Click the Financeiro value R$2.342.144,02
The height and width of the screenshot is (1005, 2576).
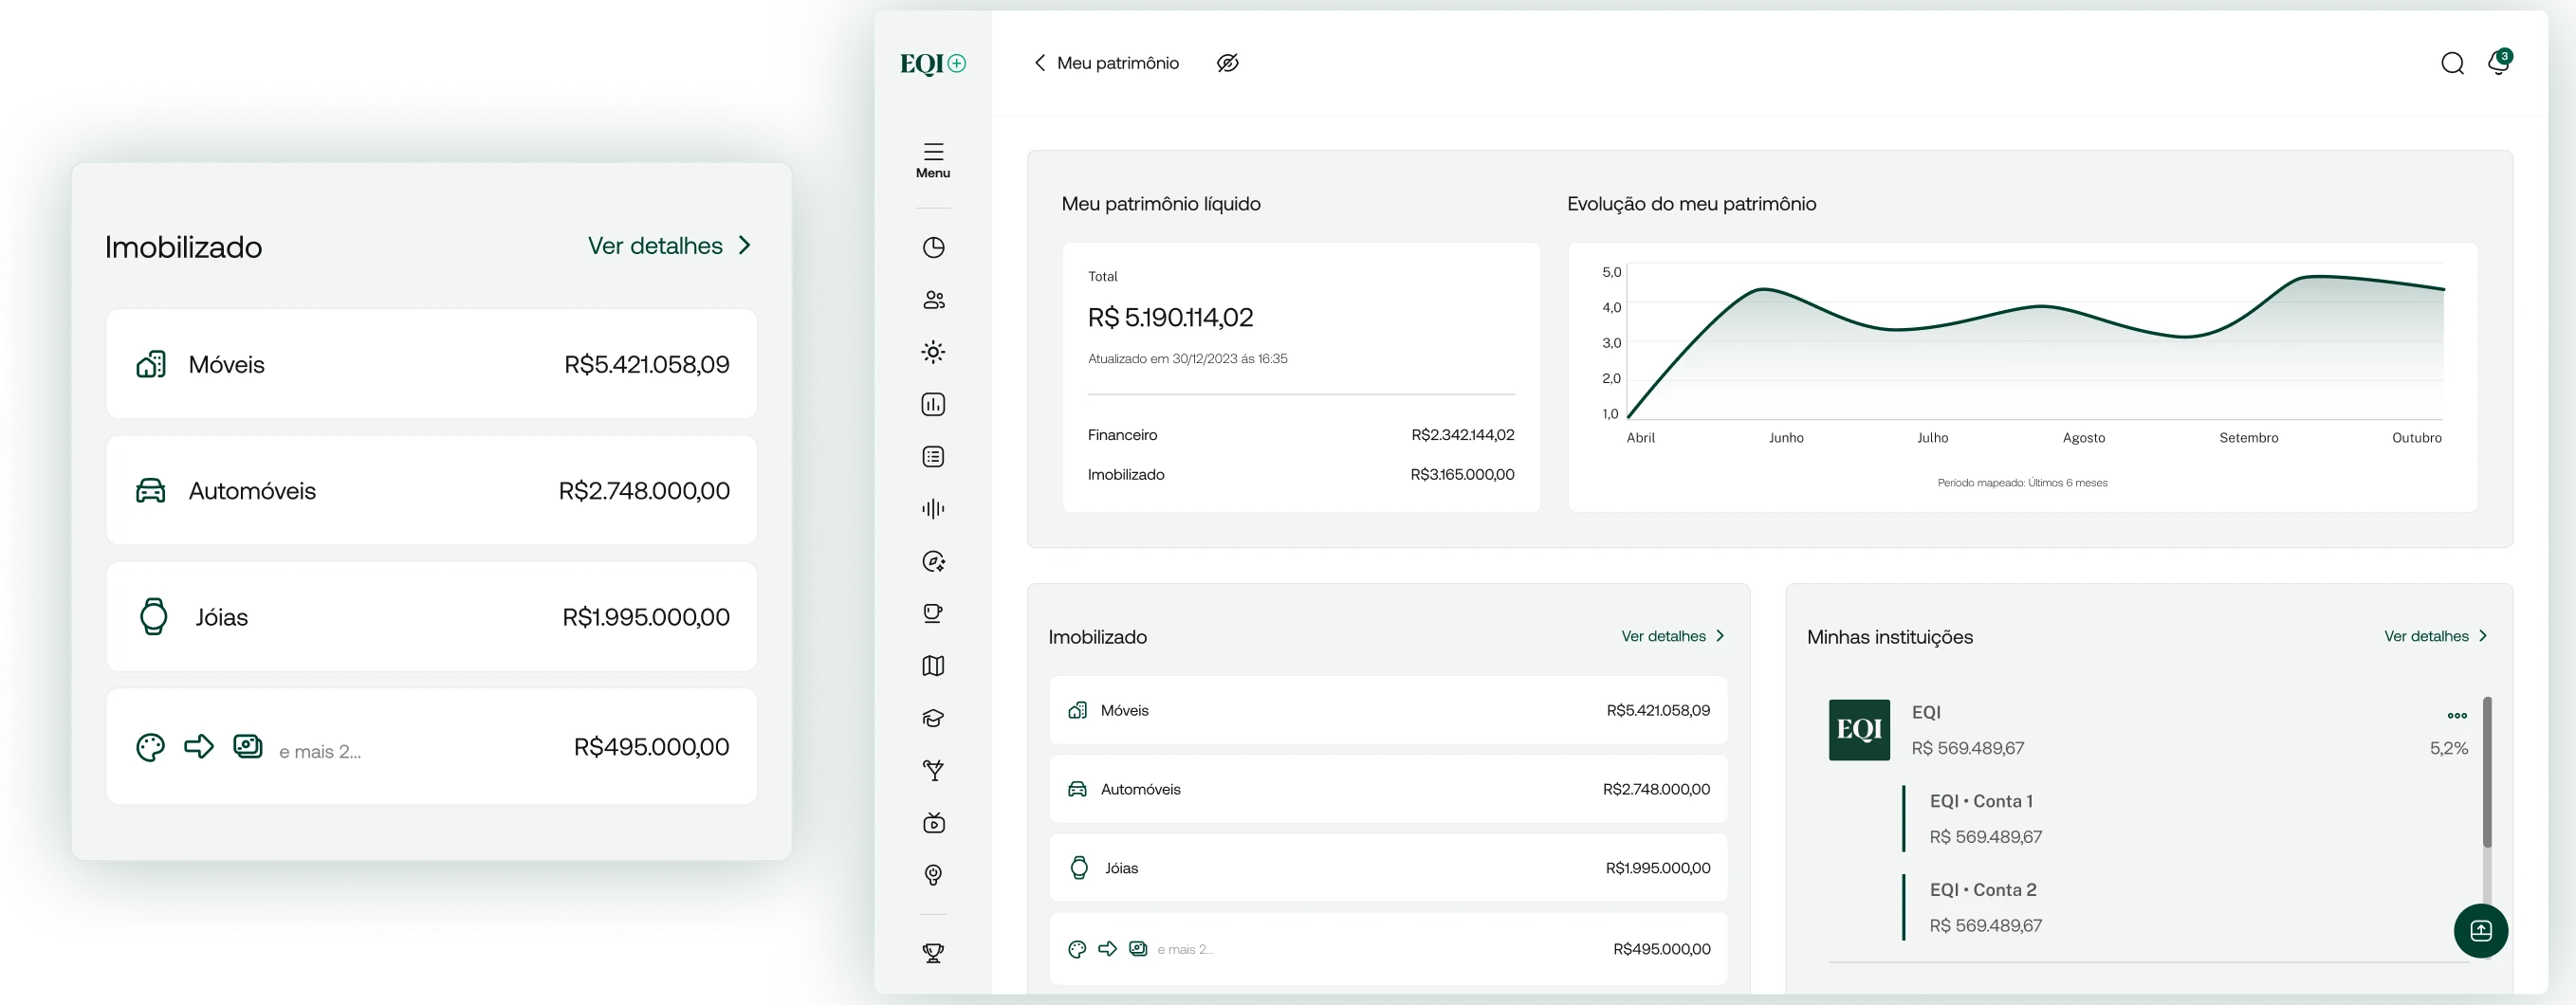tap(1463, 435)
